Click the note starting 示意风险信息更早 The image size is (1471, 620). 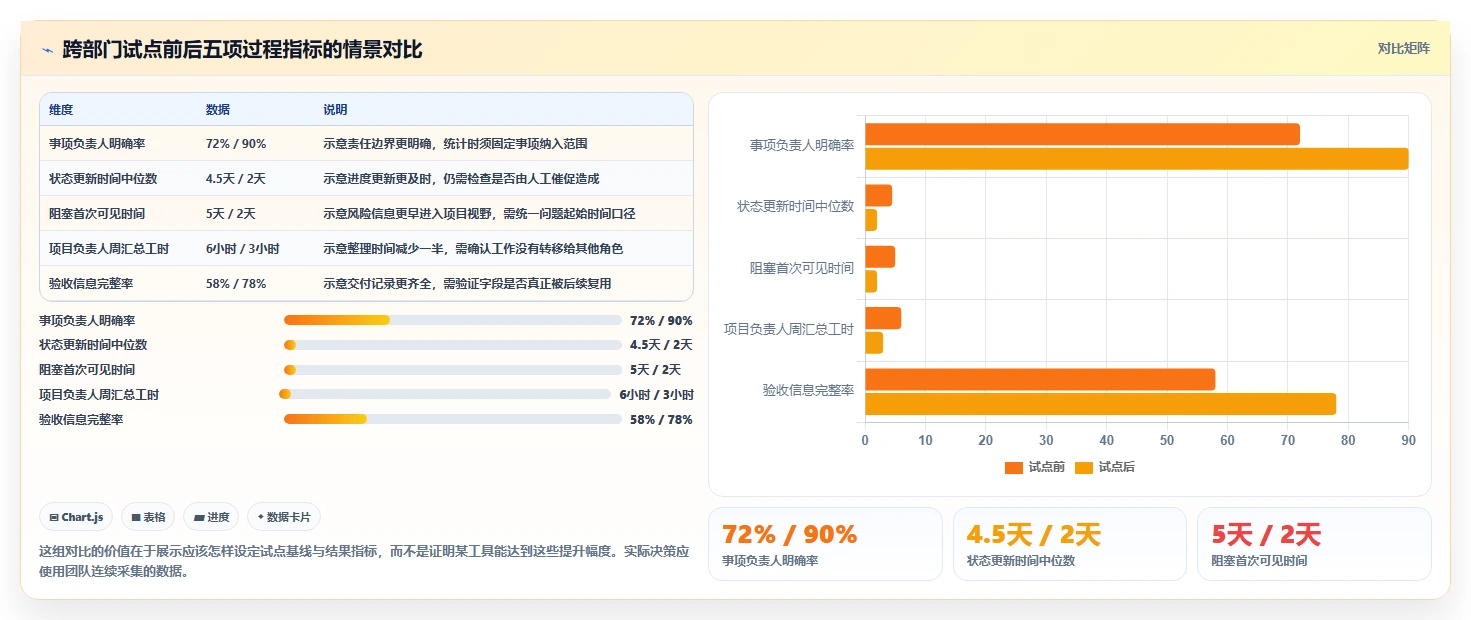(479, 214)
